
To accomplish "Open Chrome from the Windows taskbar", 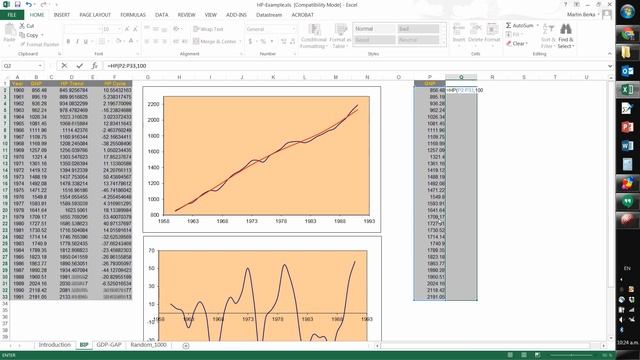I will (x=627, y=33).
